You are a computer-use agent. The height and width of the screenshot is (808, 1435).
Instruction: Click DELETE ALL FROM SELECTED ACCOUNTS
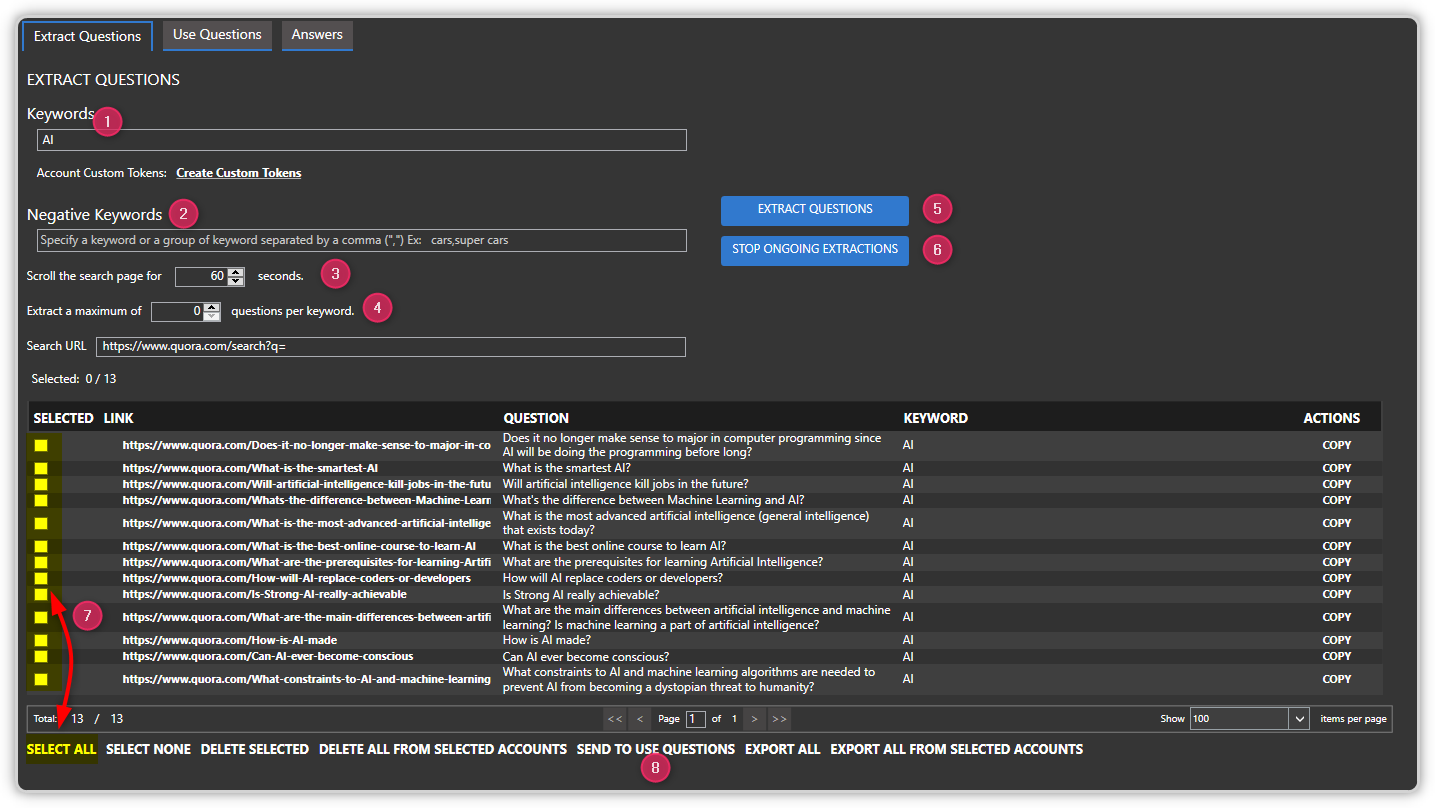(x=443, y=749)
